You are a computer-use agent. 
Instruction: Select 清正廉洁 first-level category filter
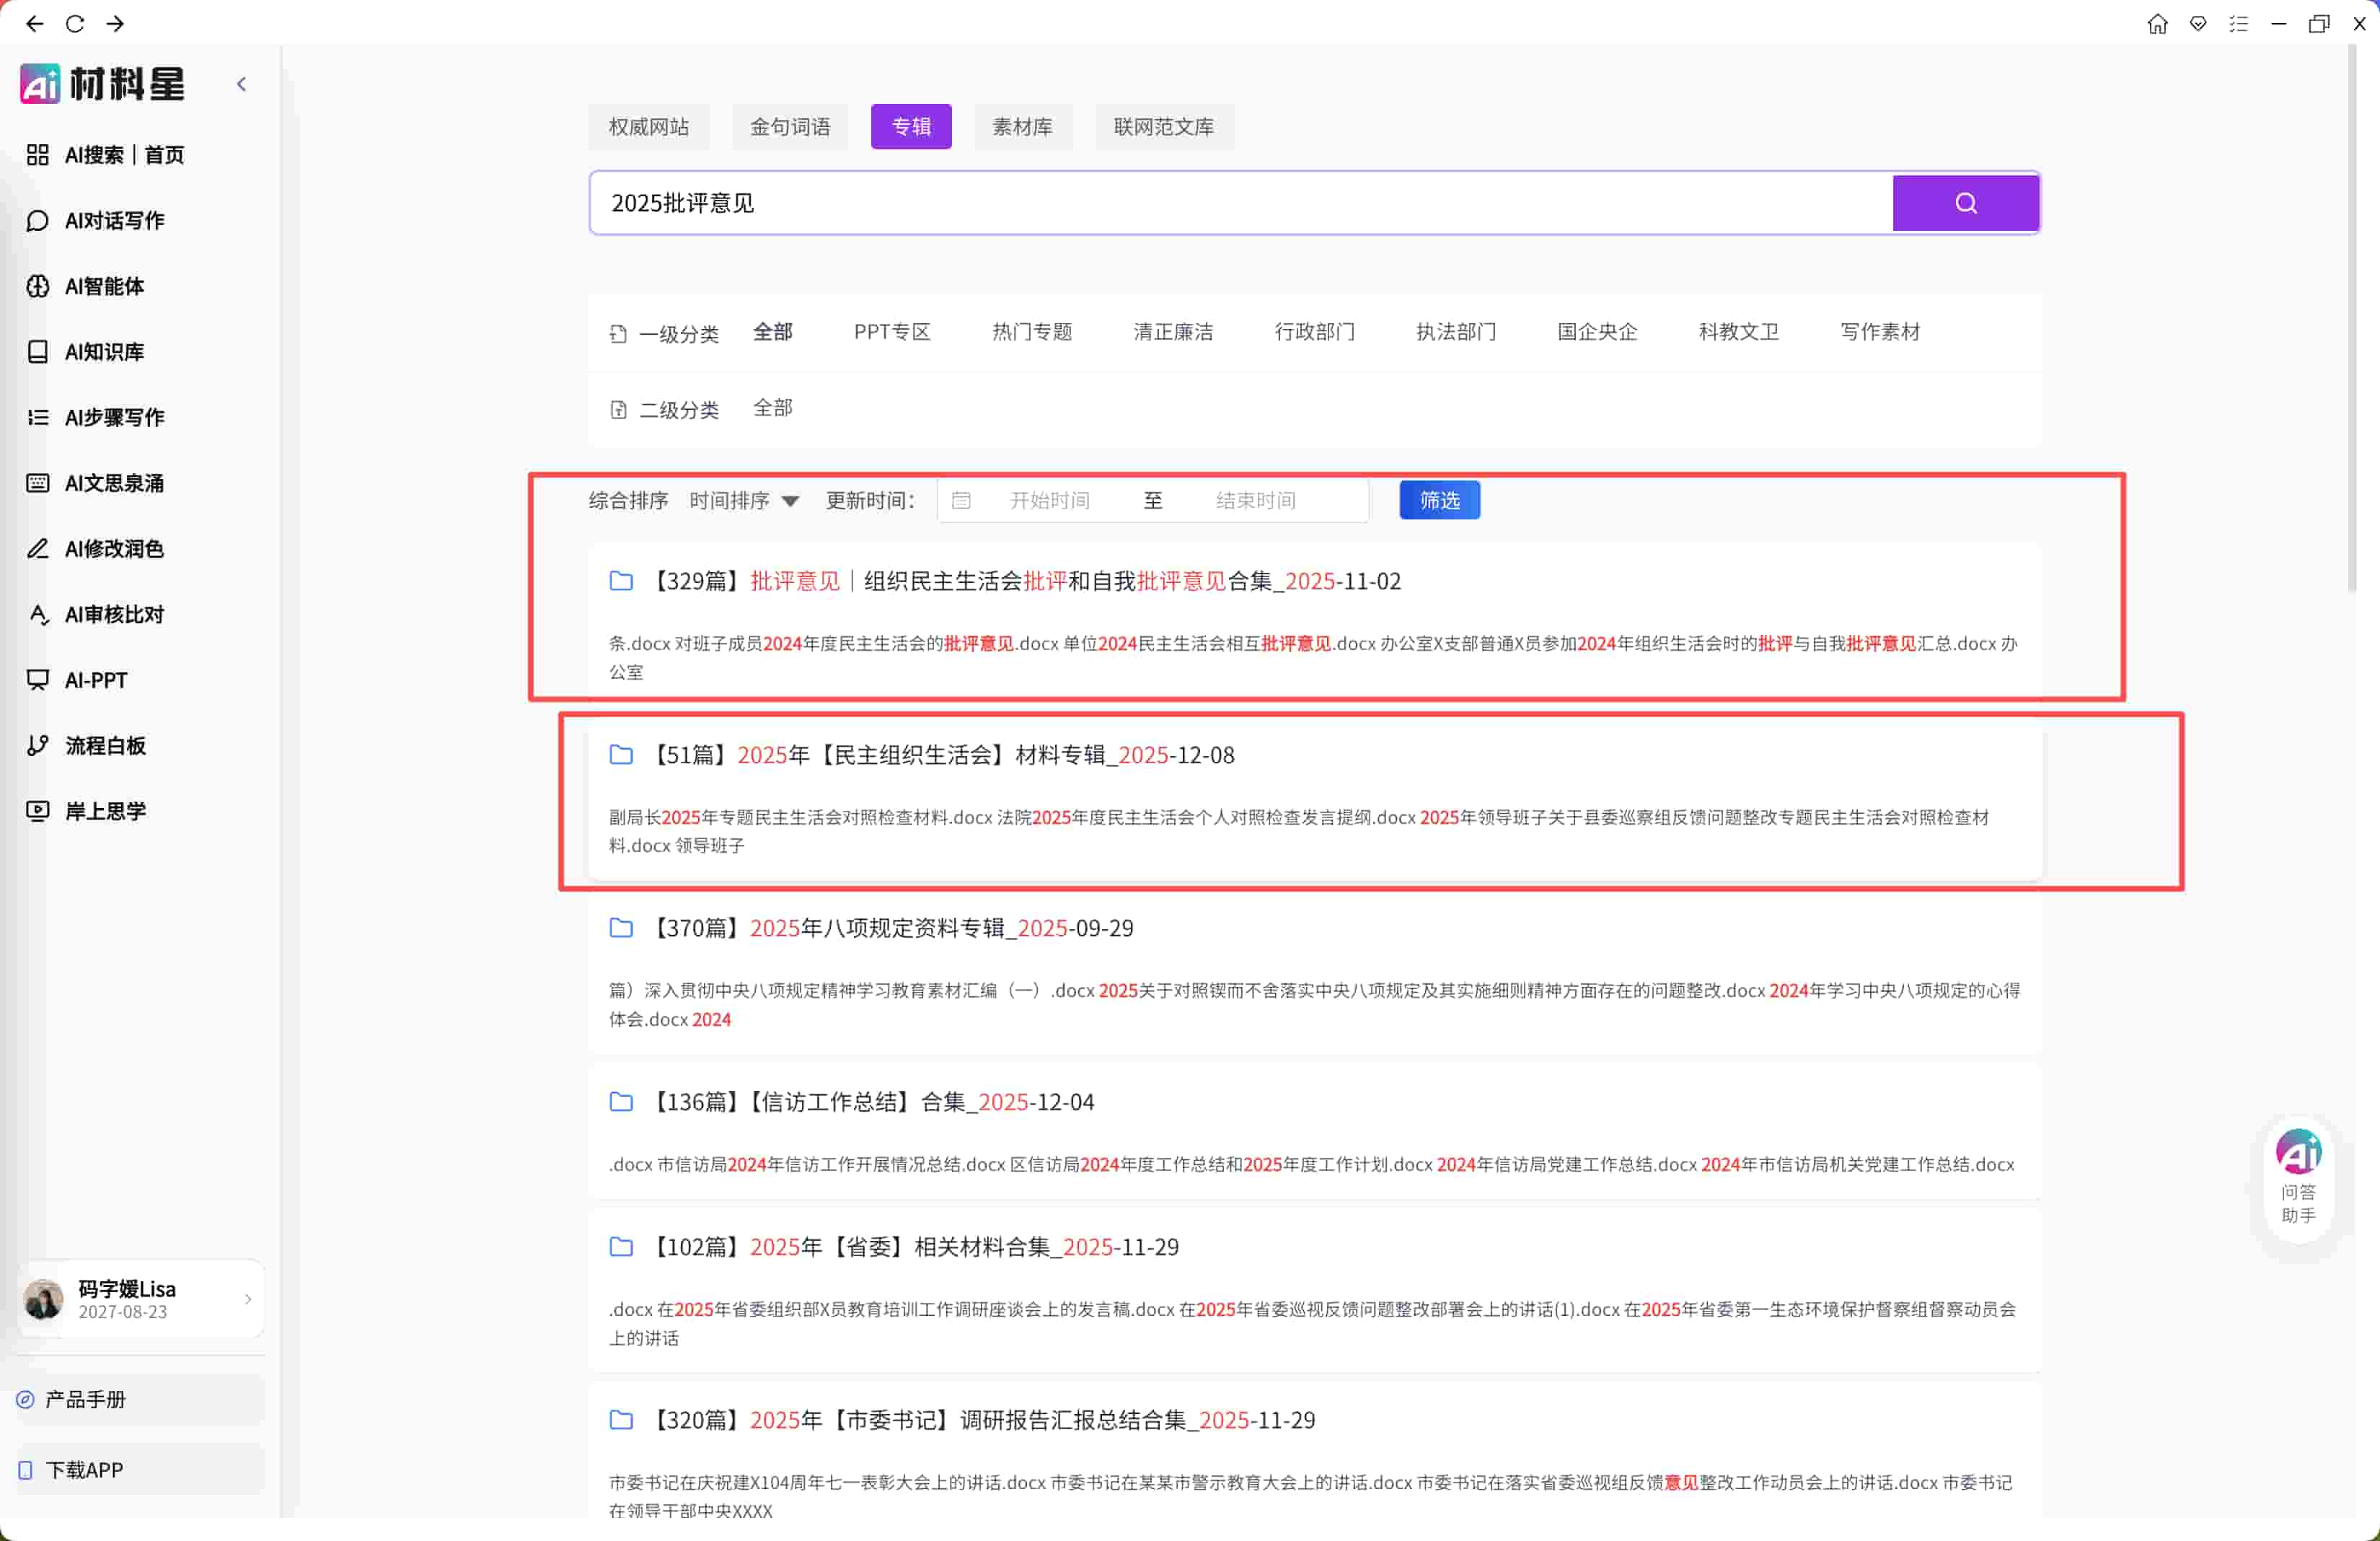pyautogui.click(x=1172, y=332)
